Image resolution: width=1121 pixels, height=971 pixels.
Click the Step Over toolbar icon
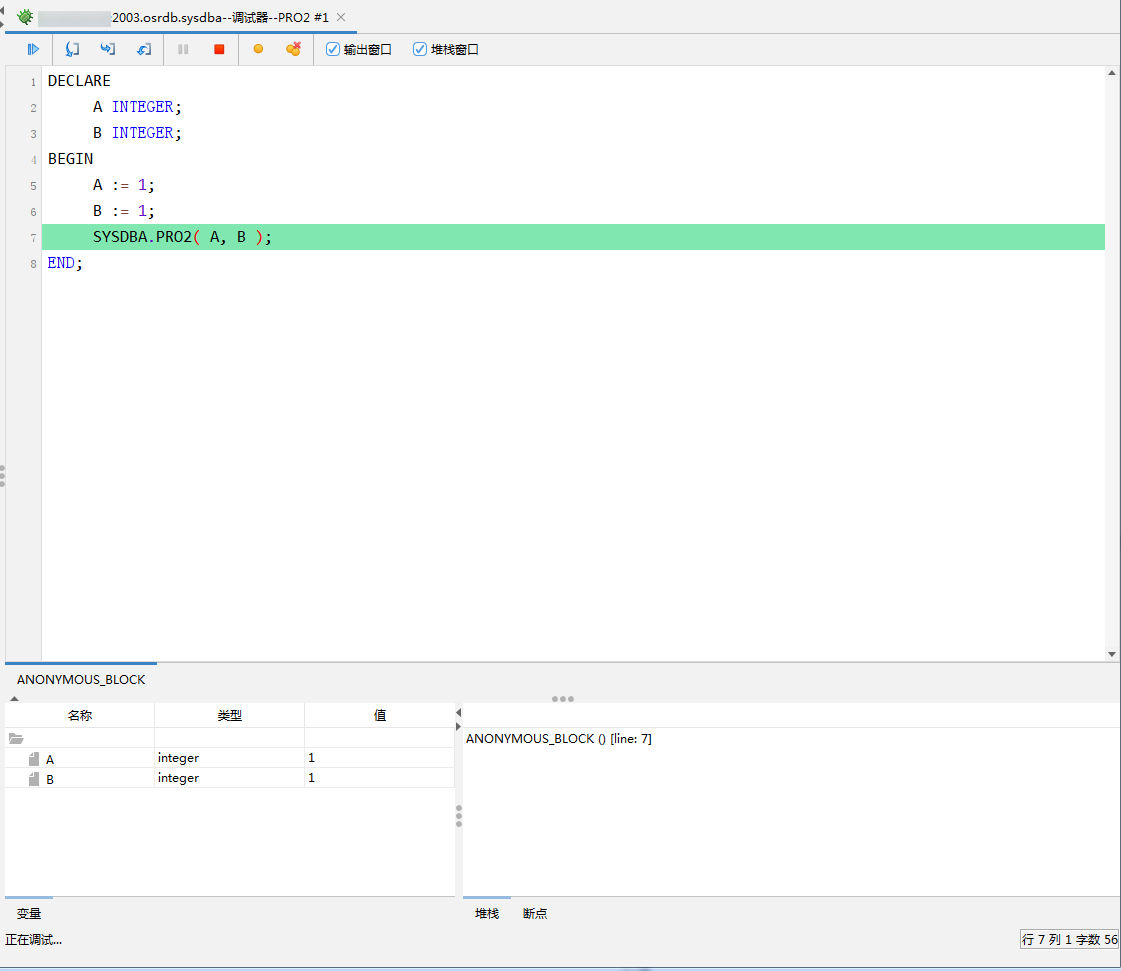(108, 49)
